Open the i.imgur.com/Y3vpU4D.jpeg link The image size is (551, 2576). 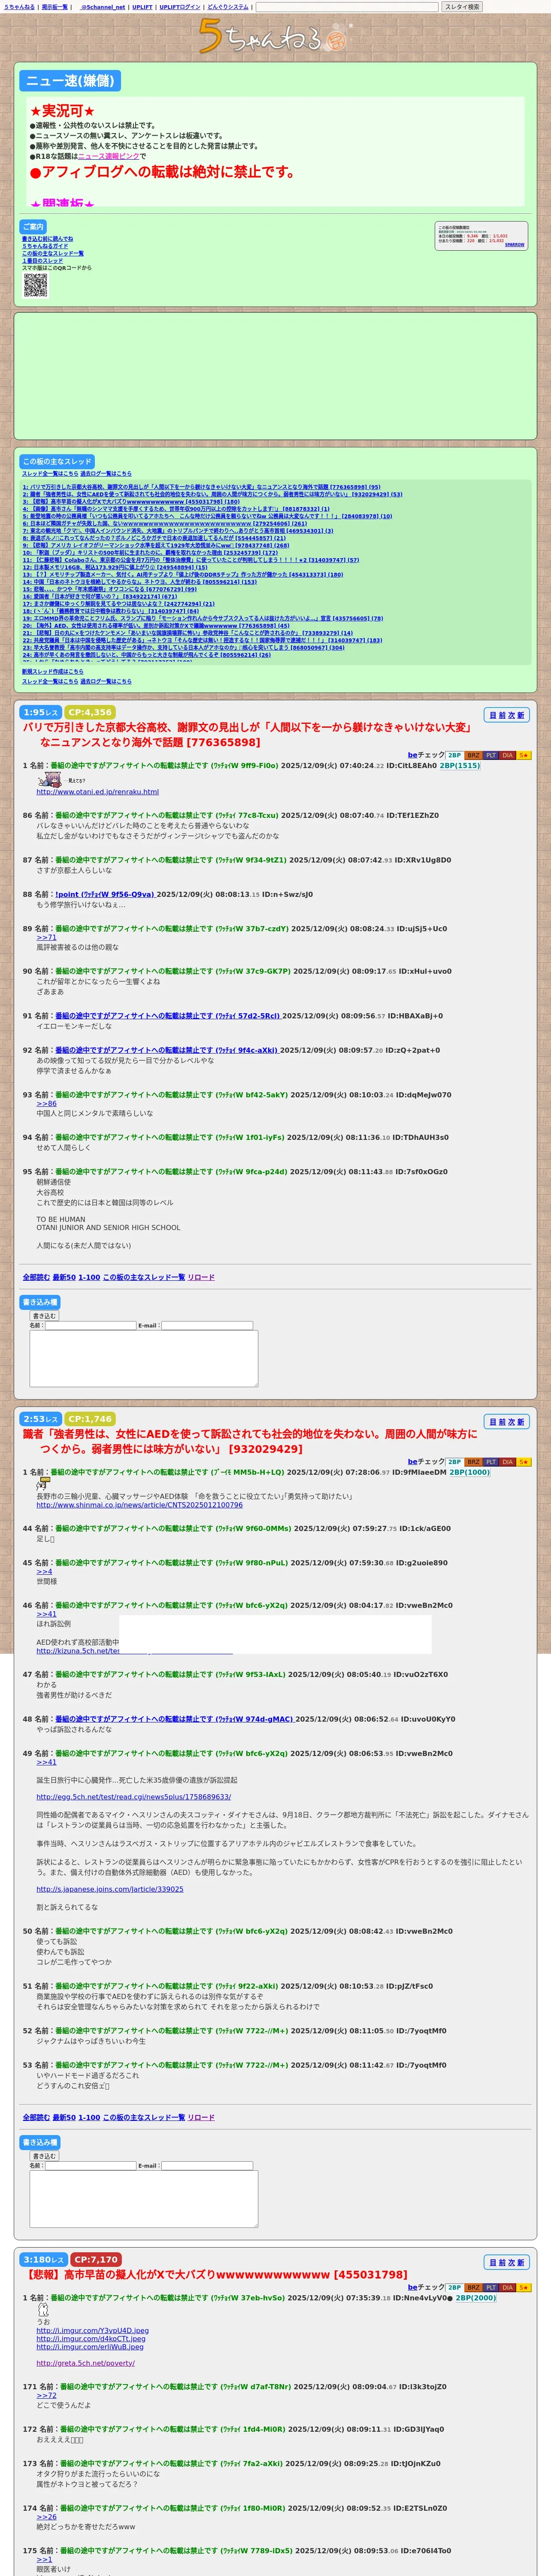tap(93, 2331)
